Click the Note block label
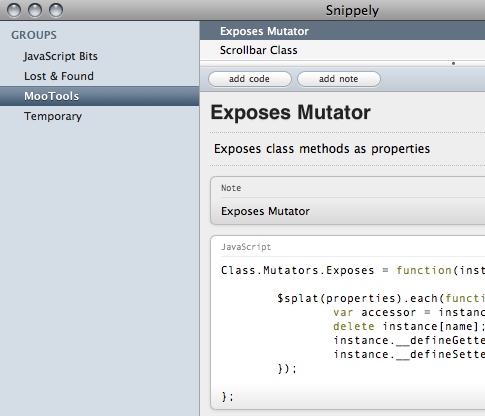Screen dimensions: 485x416 coord(231,188)
